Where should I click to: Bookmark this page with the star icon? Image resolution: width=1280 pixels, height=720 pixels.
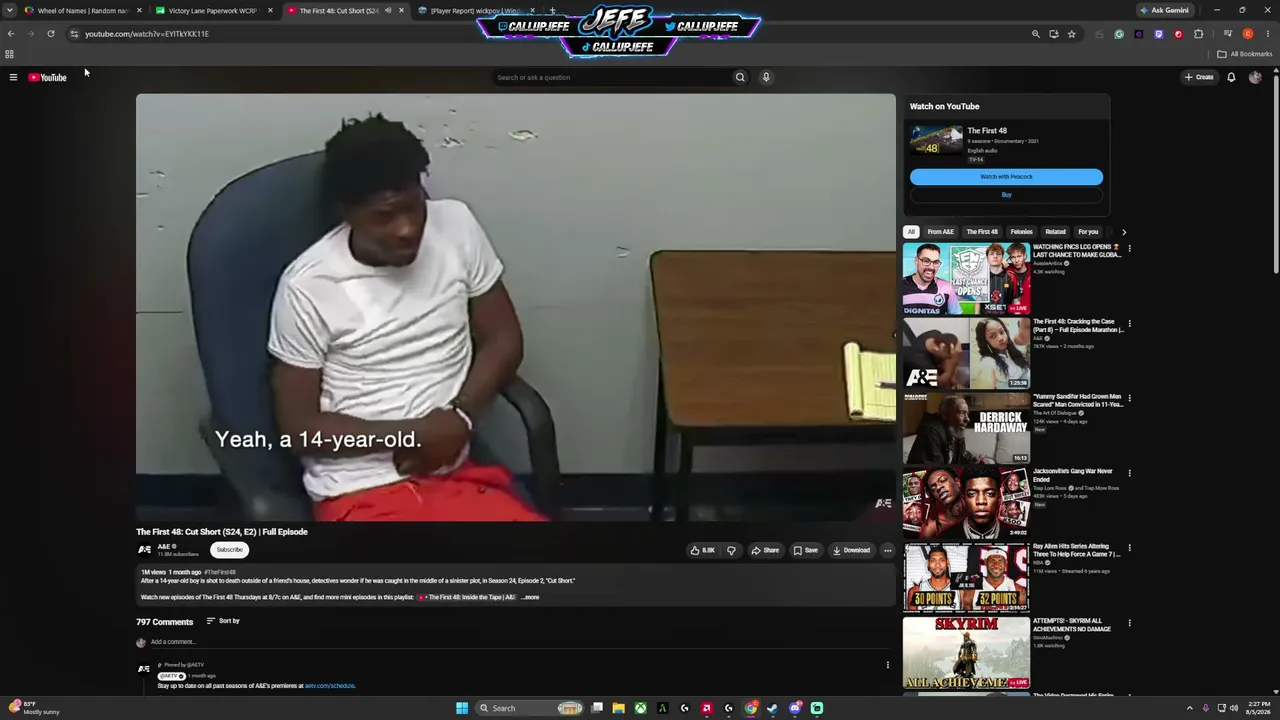(x=1072, y=34)
